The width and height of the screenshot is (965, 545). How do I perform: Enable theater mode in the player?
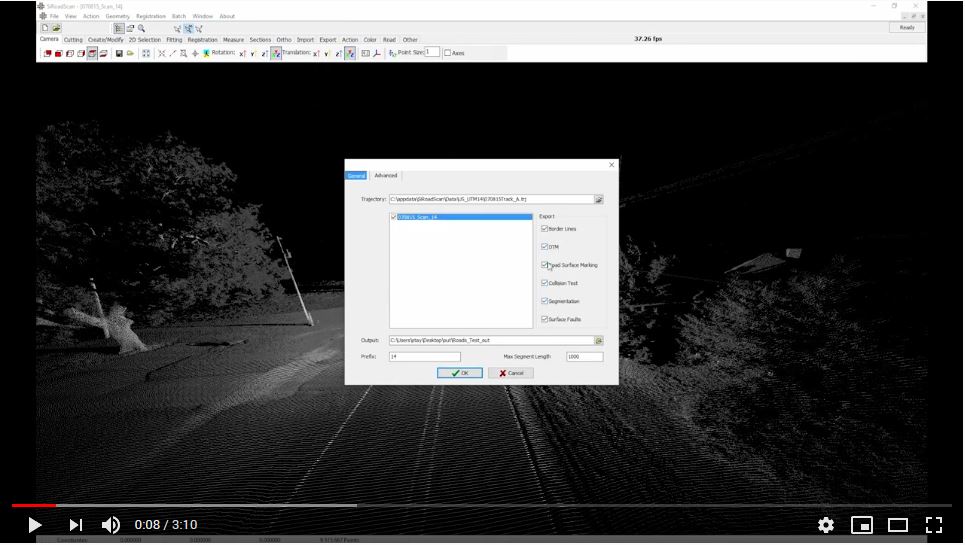(898, 525)
